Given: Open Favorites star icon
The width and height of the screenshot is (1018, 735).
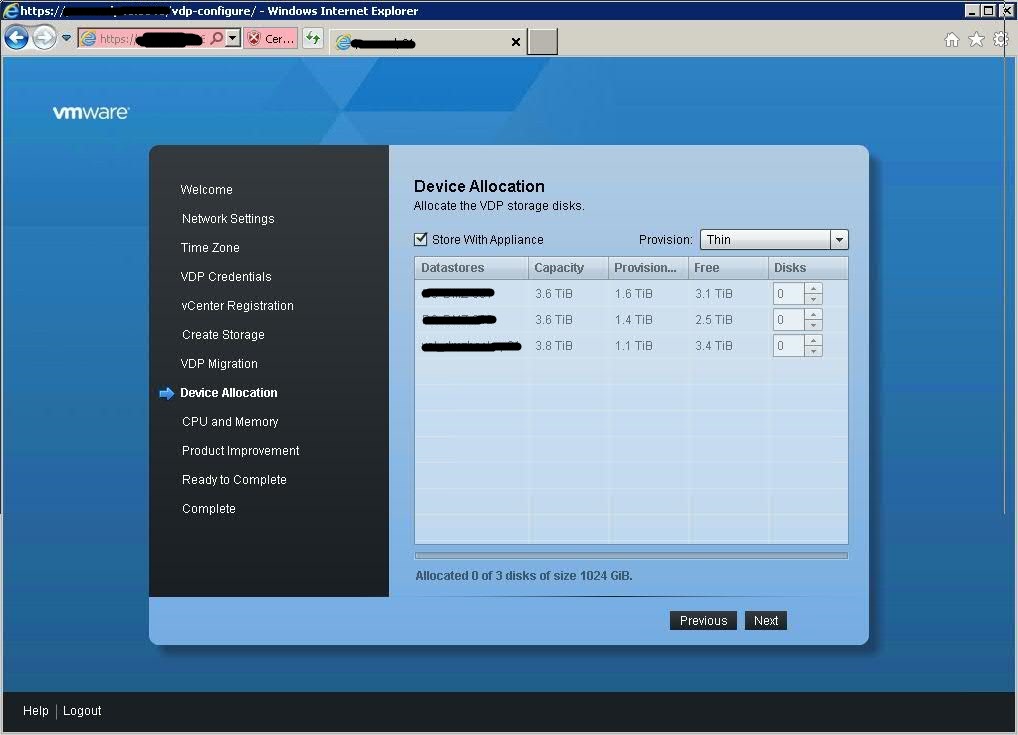Looking at the screenshot, I should tap(976, 40).
